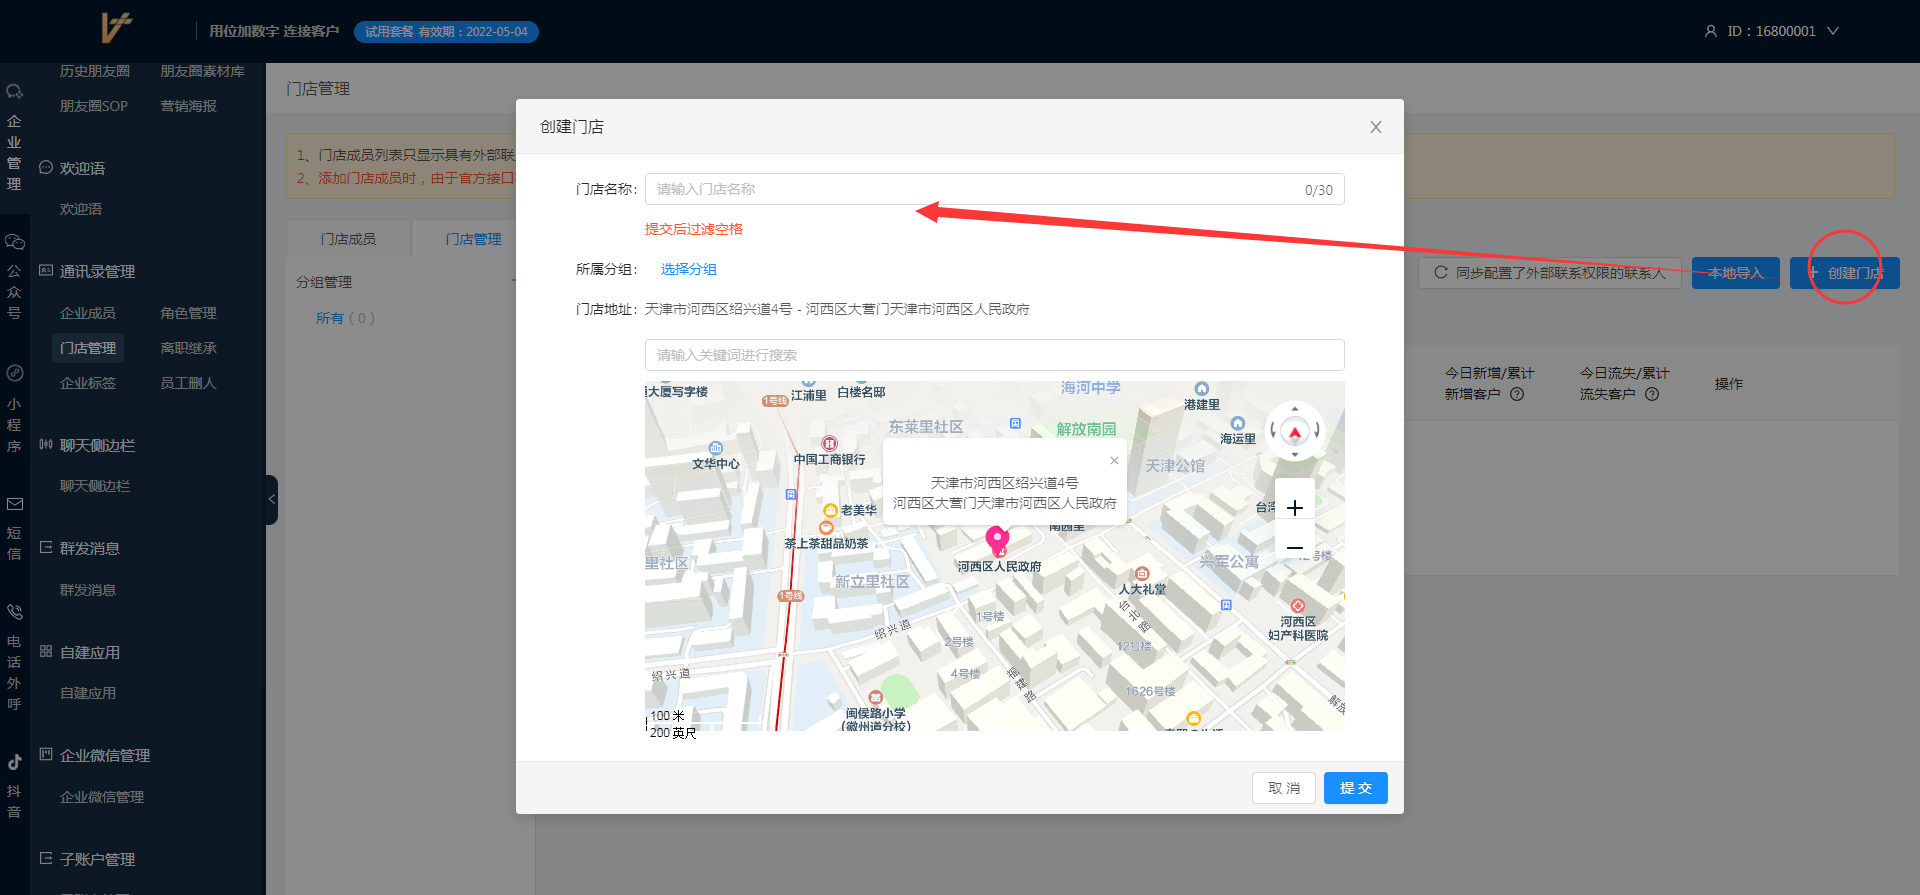
Task: Open 员工删人 in sidebar
Action: coord(188,383)
